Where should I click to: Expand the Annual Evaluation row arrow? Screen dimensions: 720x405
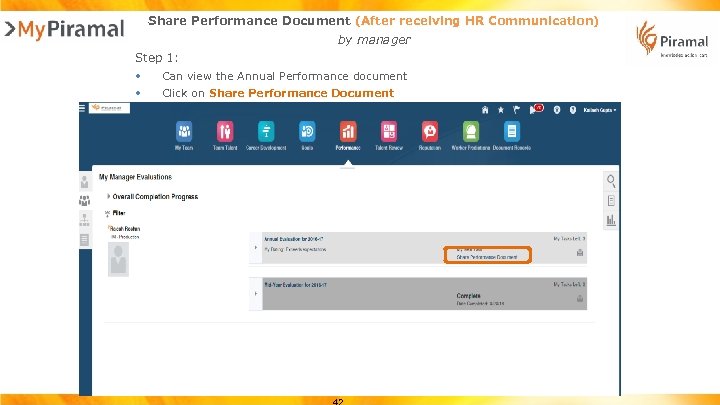click(256, 248)
